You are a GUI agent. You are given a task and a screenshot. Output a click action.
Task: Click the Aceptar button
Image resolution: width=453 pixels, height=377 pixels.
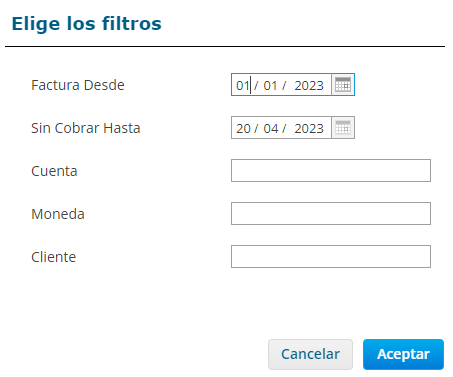click(403, 354)
